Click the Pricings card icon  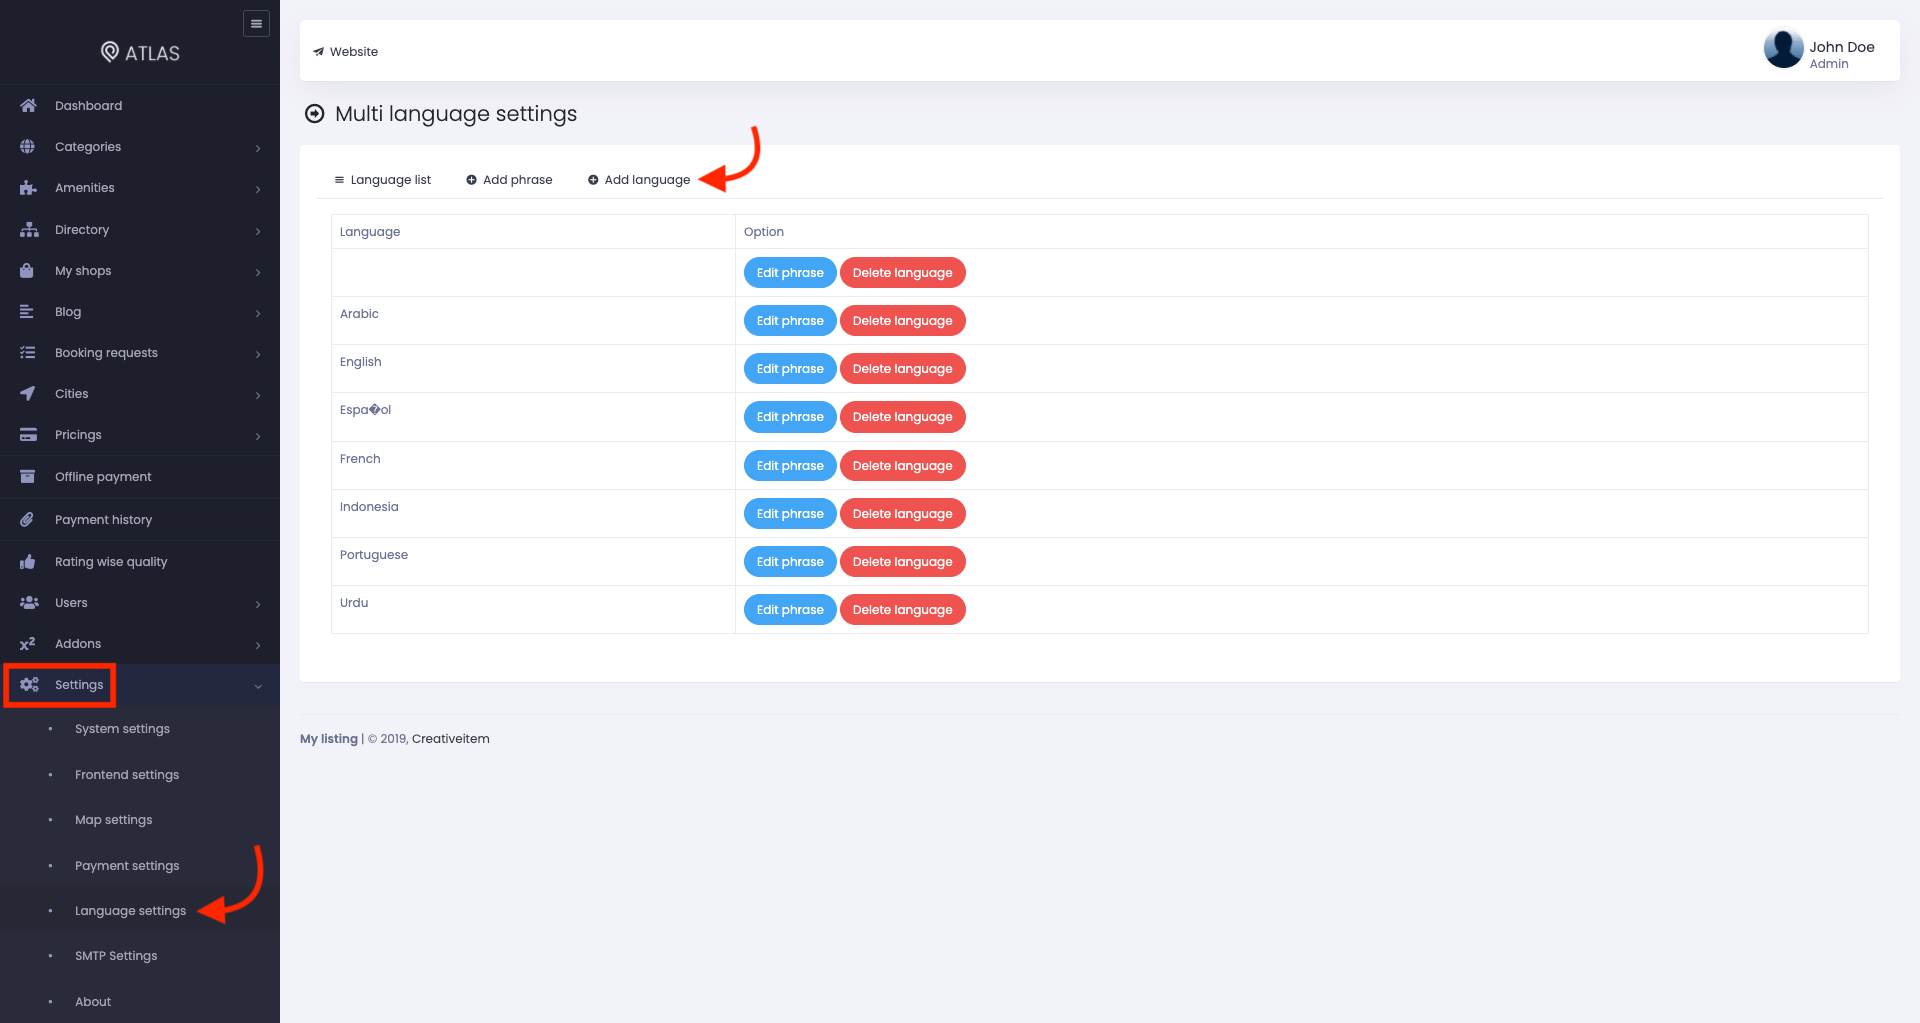(28, 434)
